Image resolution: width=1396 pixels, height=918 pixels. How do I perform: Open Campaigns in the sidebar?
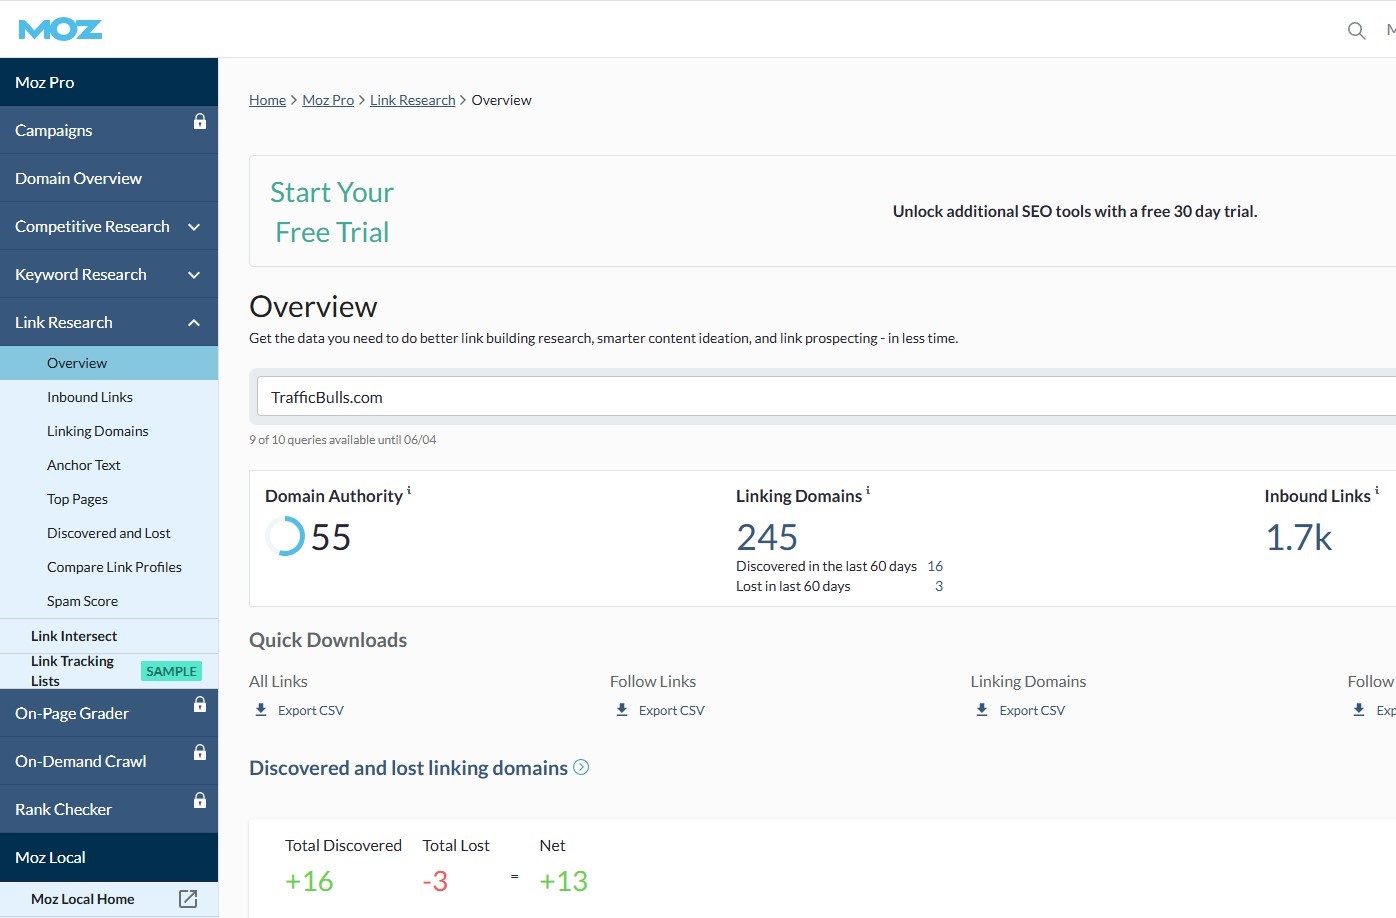tap(109, 130)
